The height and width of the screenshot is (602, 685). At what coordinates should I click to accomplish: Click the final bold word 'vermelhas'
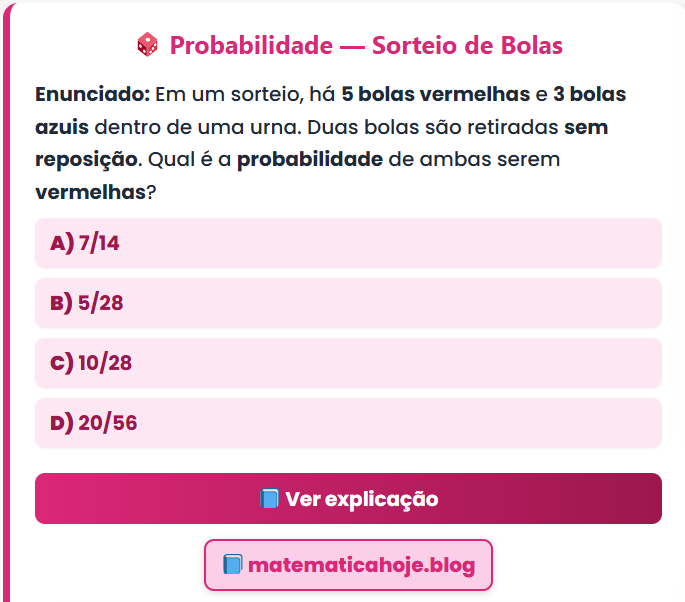click(x=90, y=192)
